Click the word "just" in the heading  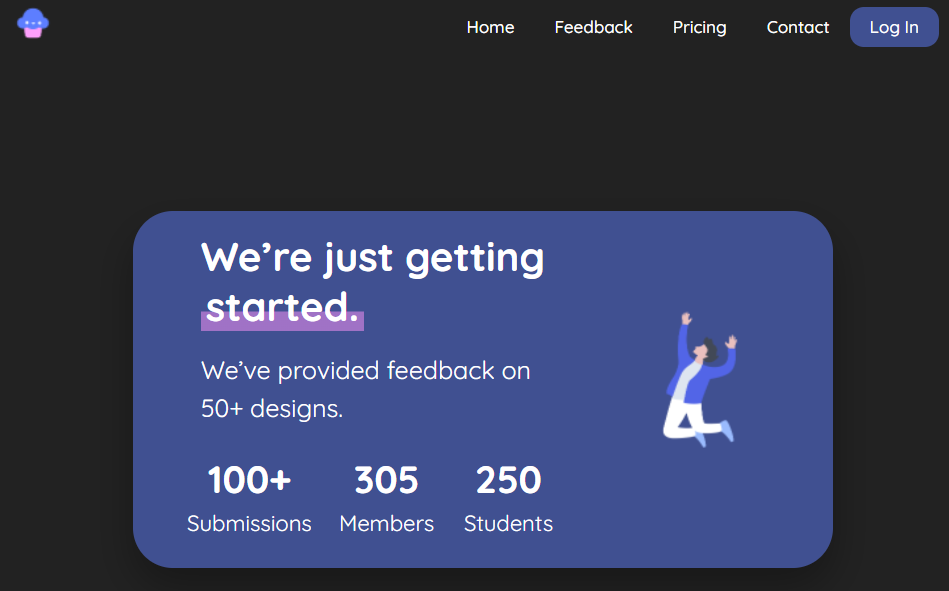coord(358,258)
